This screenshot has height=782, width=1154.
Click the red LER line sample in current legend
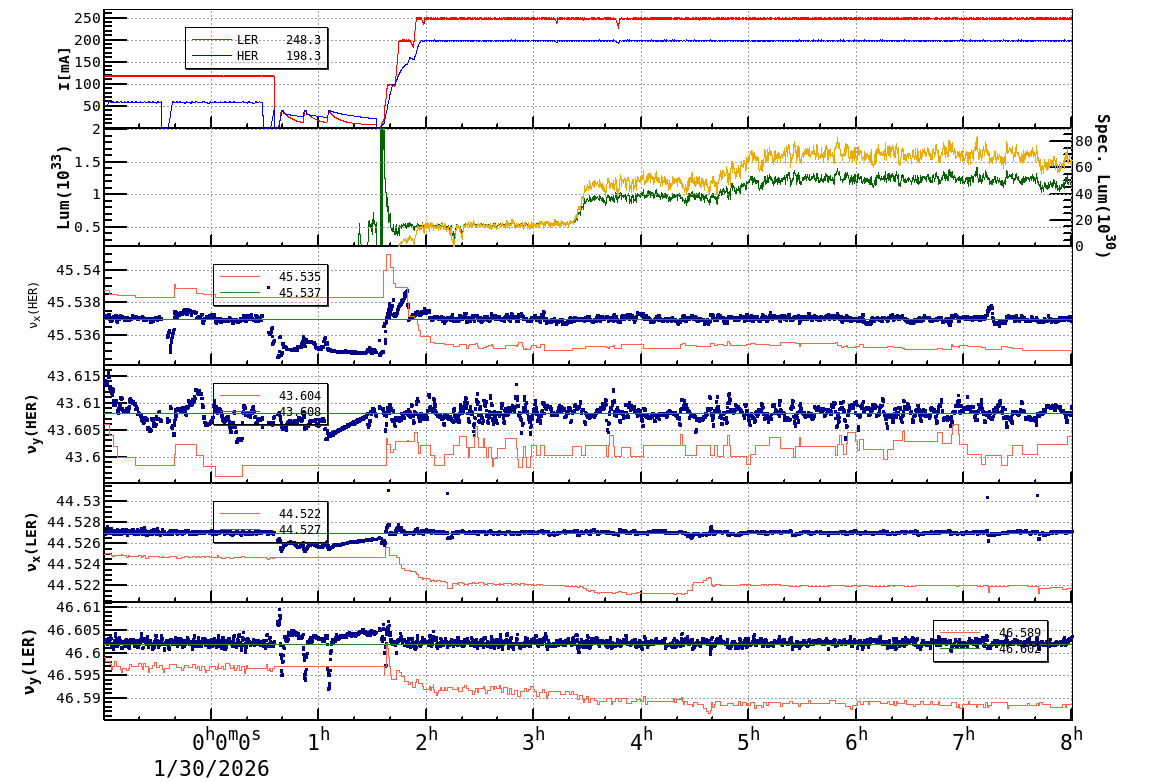pos(212,40)
